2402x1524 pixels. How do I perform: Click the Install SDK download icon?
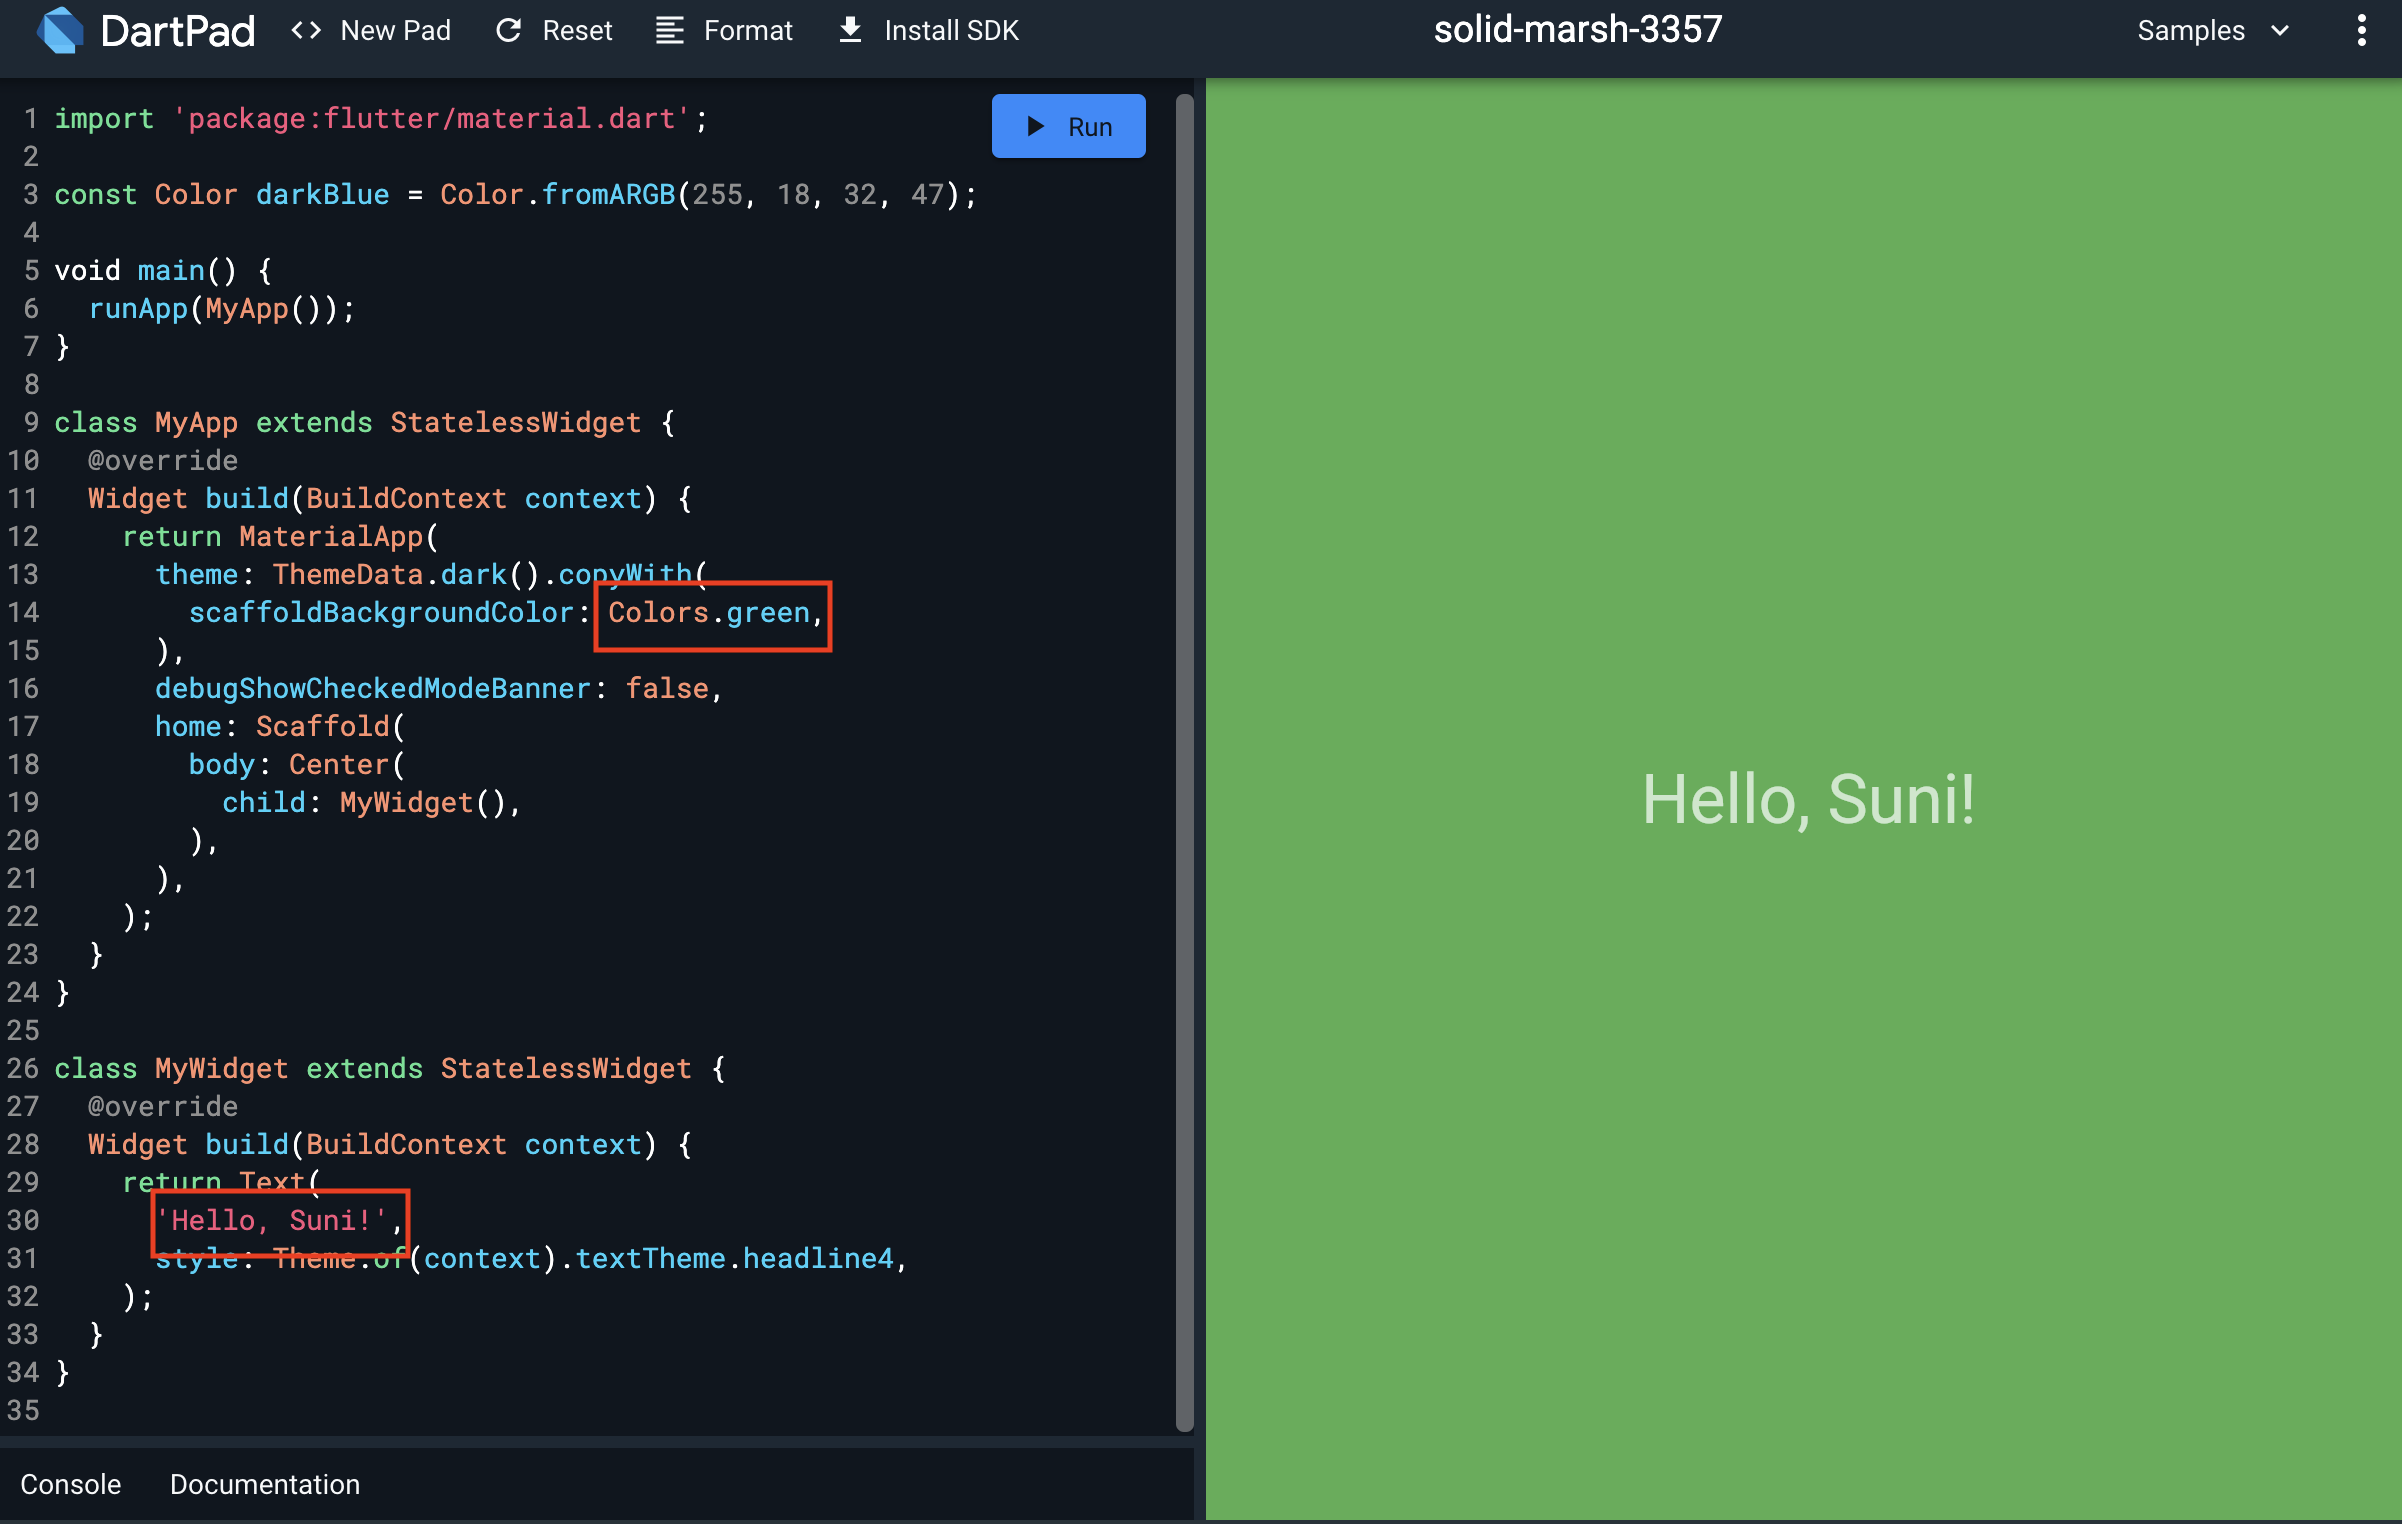coord(850,30)
